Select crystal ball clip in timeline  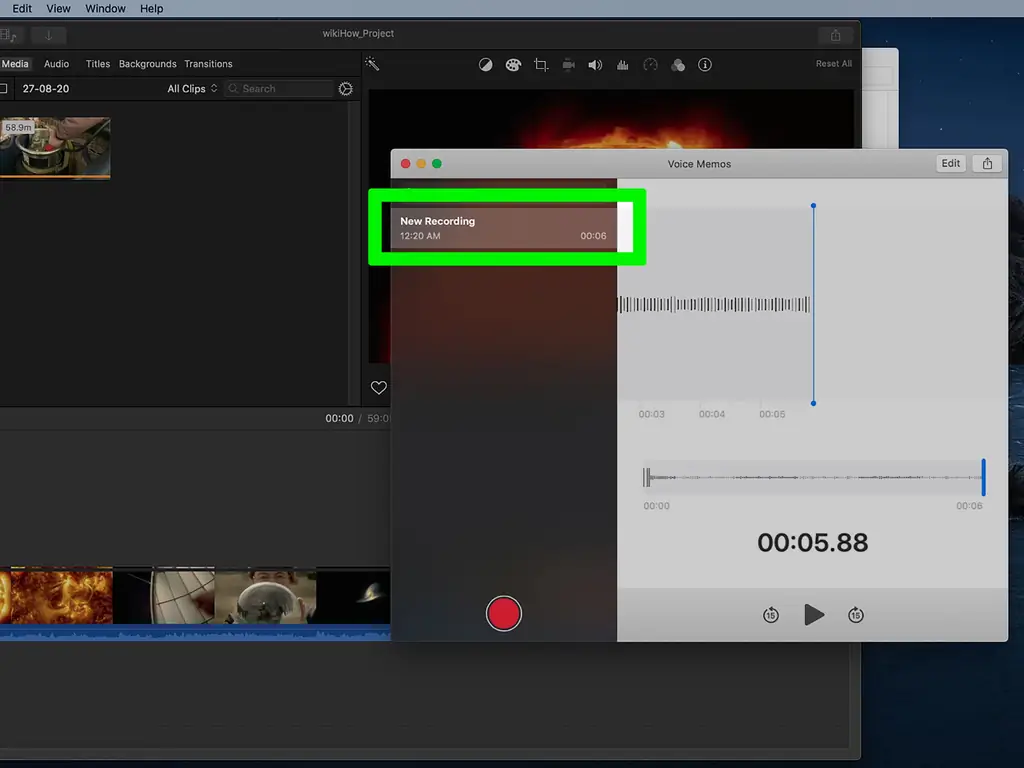[x=266, y=596]
